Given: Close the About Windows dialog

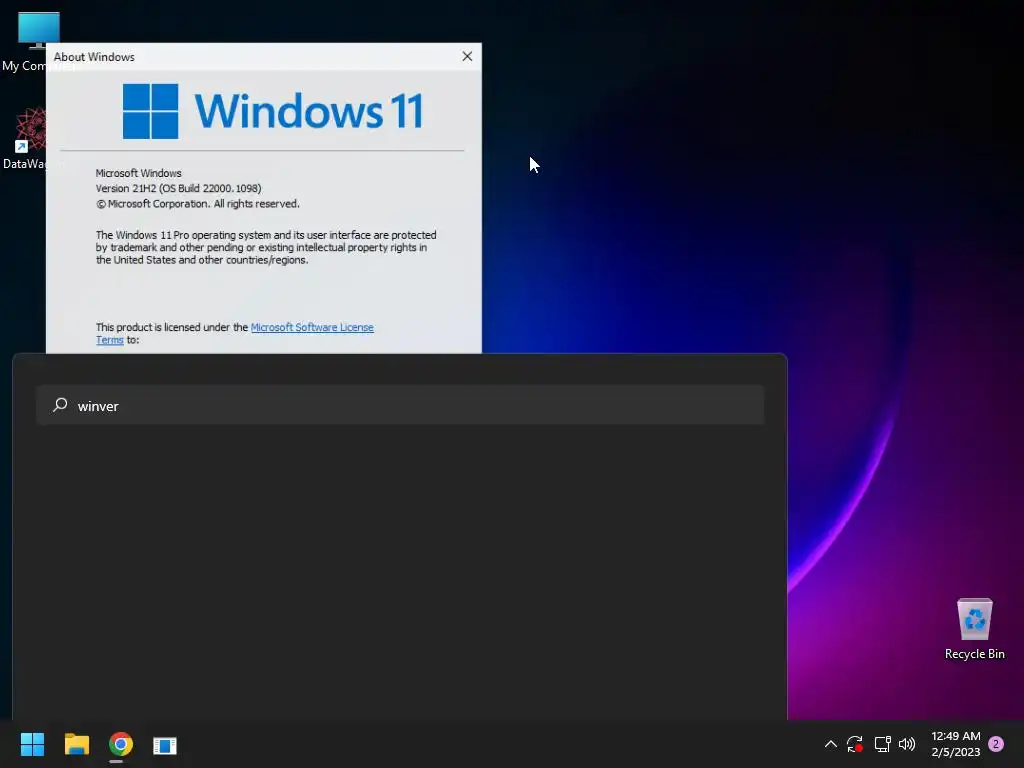Looking at the screenshot, I should [x=467, y=56].
